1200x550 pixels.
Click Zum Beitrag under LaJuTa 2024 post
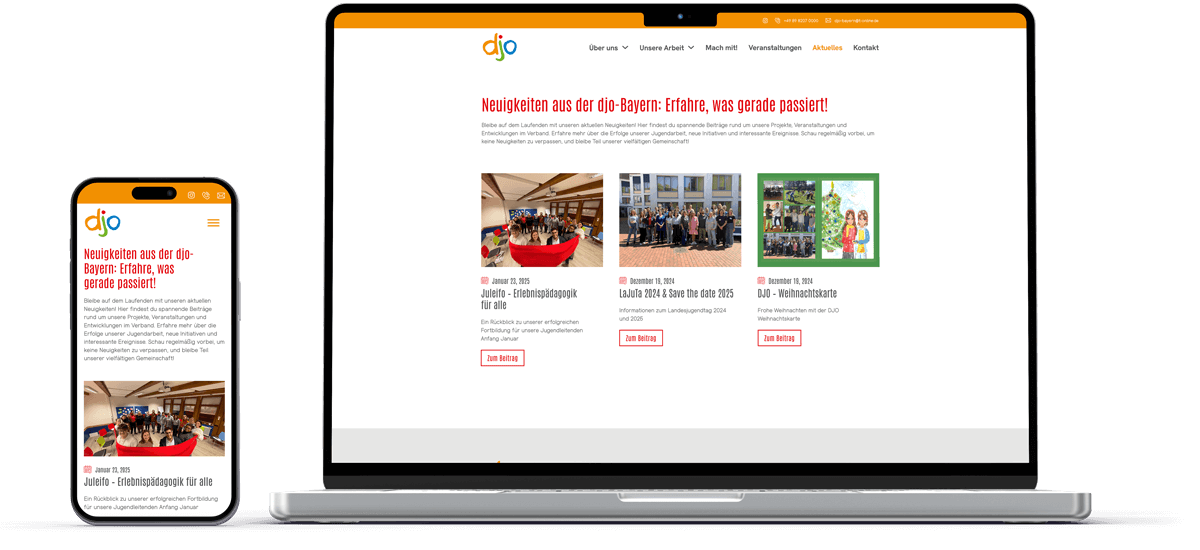[641, 338]
